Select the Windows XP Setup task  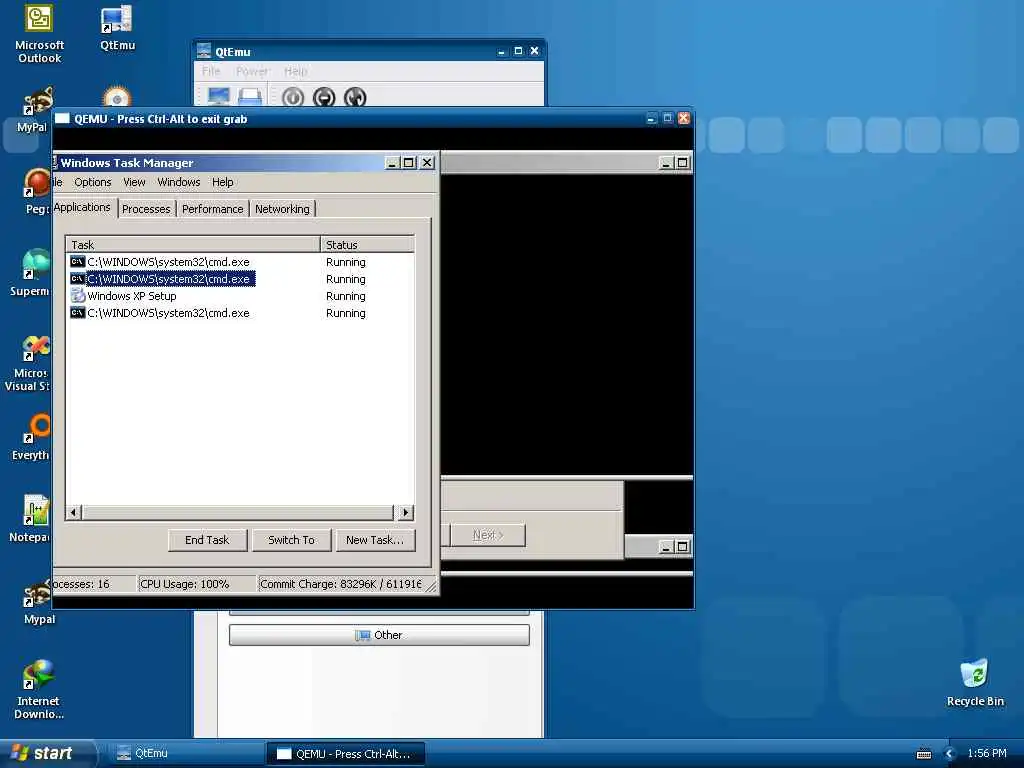point(240,296)
